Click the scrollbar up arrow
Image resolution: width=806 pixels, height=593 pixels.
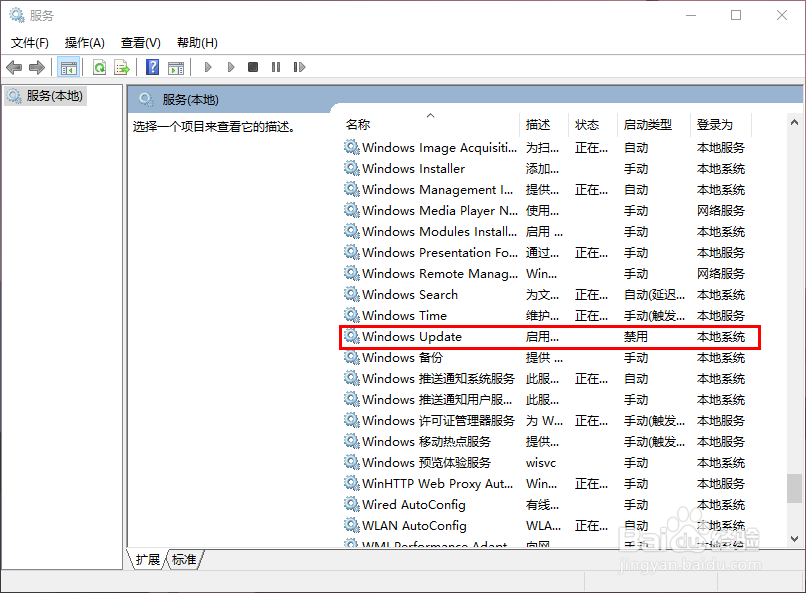pyautogui.click(x=794, y=122)
